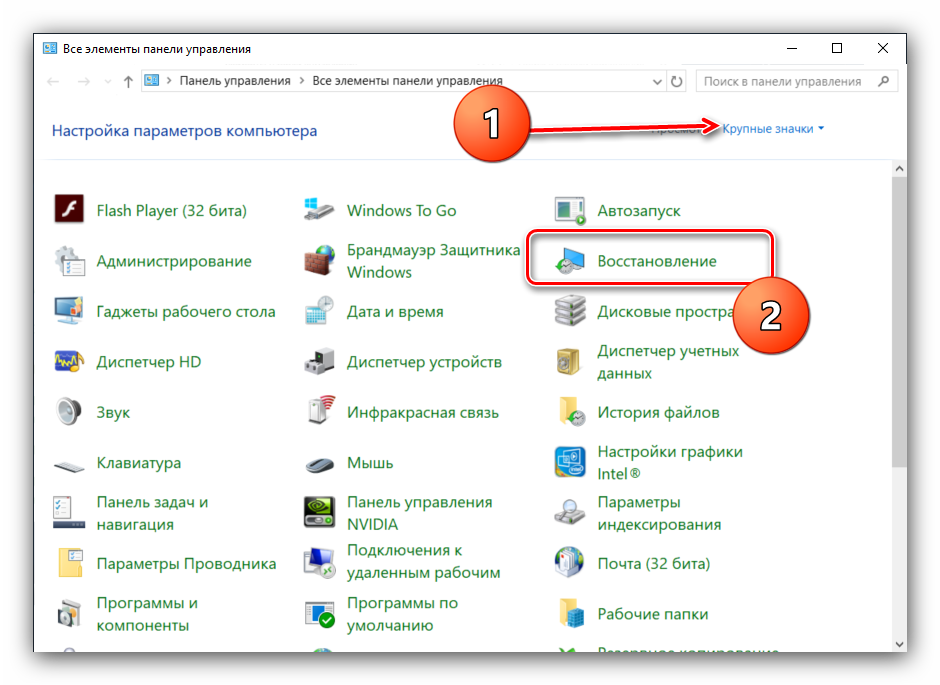Select Все элементы панели управления breadcrumb
Image resolution: width=940 pixels, height=685 pixels.
pos(407,80)
